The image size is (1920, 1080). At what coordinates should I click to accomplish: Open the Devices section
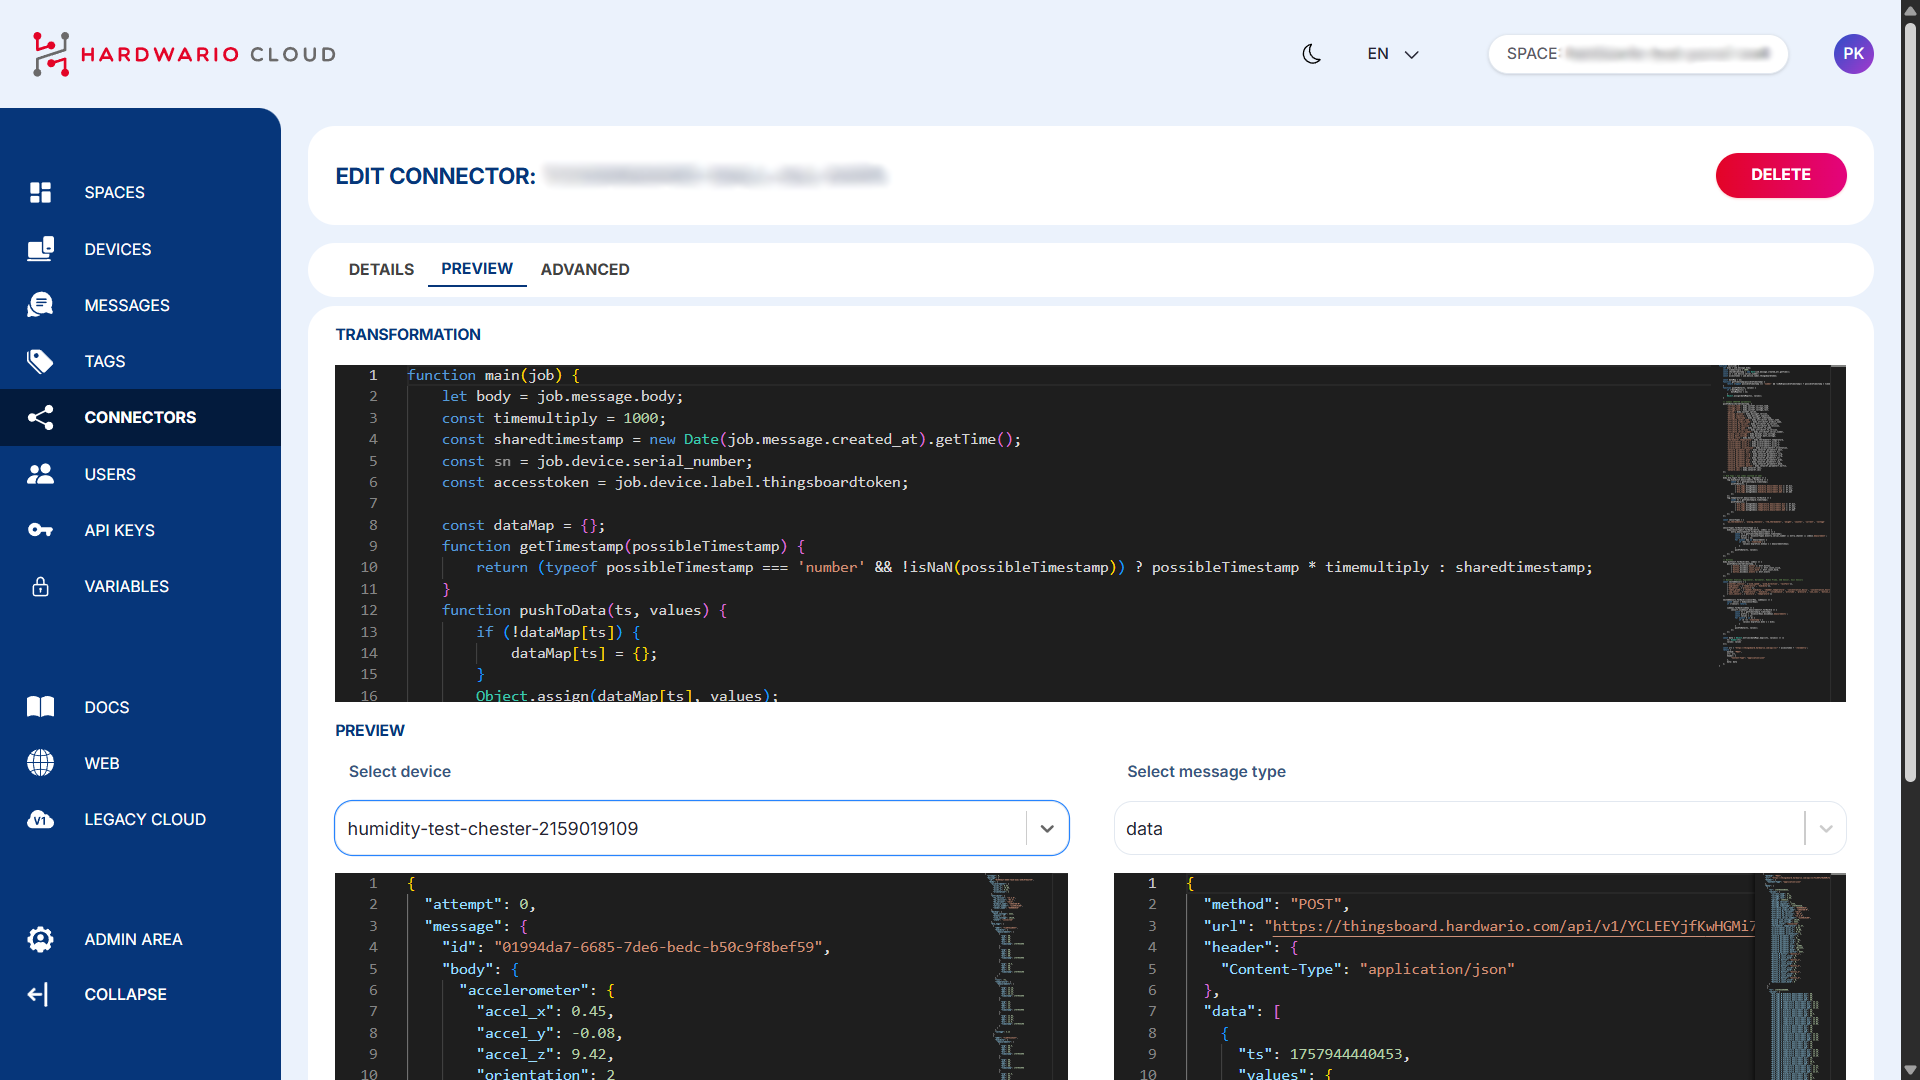coord(117,249)
